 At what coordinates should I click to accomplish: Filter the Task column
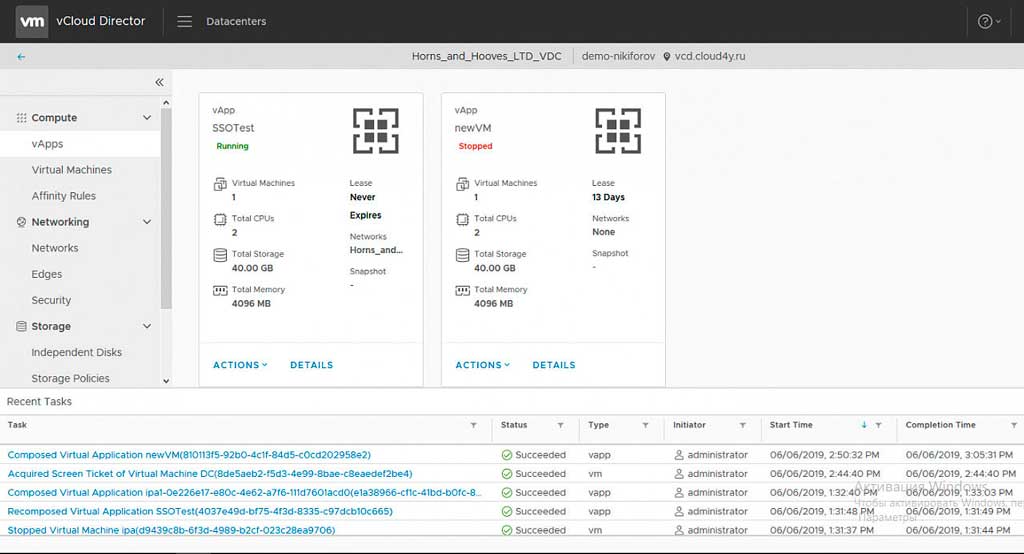tap(473, 425)
